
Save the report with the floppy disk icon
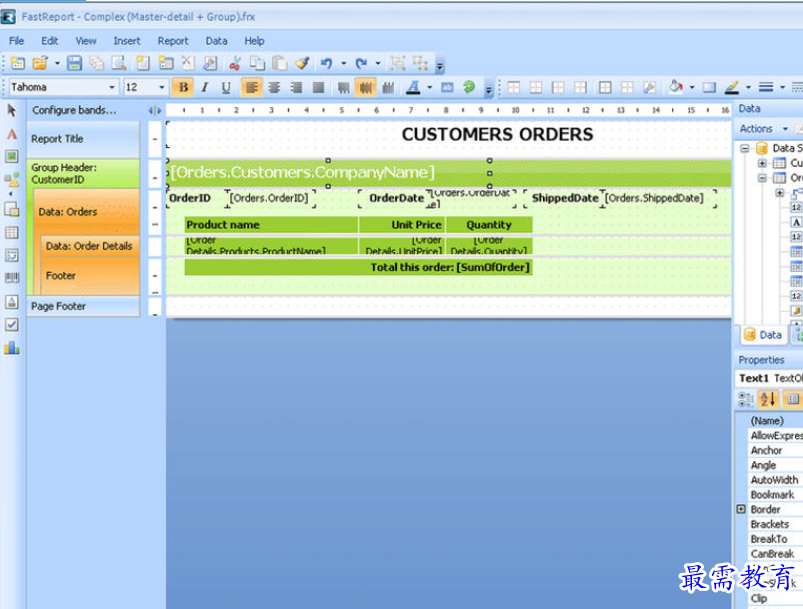[x=75, y=64]
